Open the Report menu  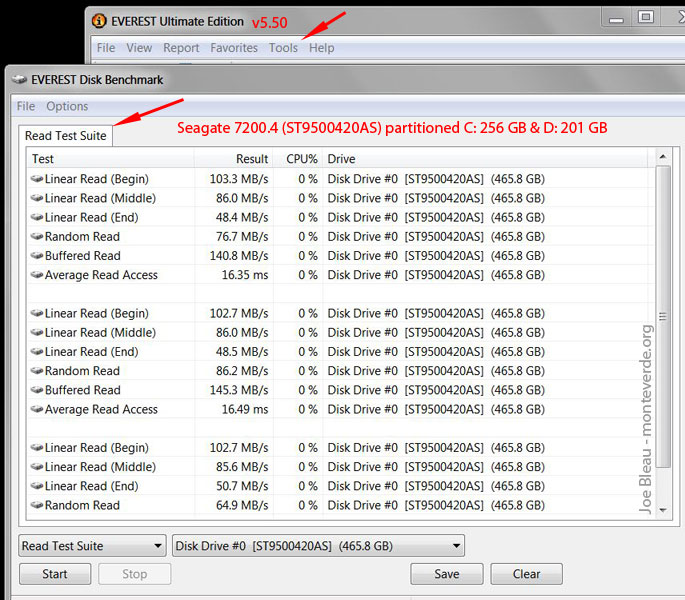181,48
